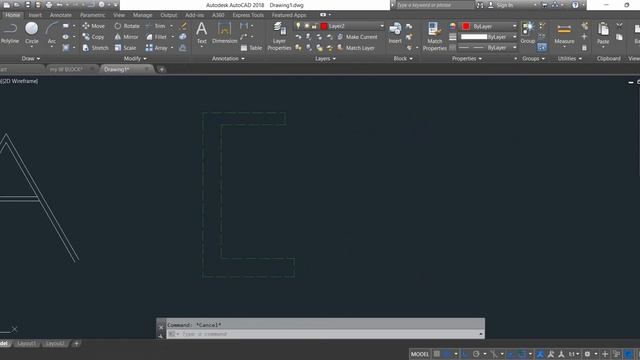Select the Arc draw tool

(51, 33)
